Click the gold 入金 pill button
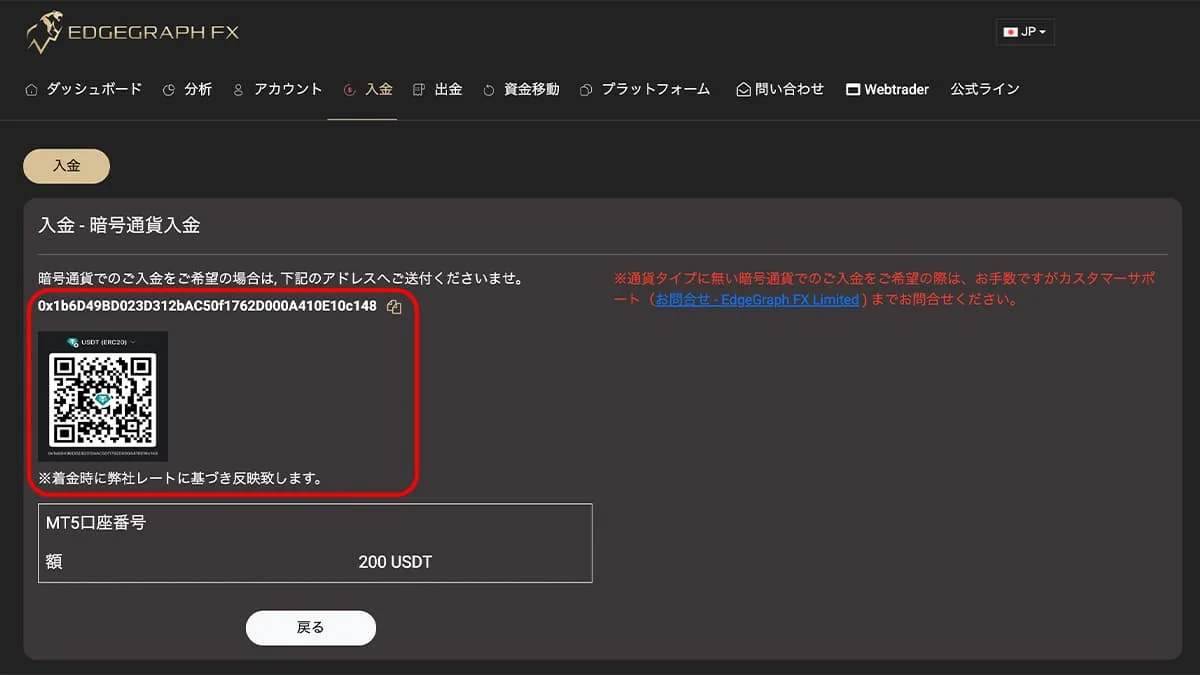This screenshot has width=1200, height=675. tap(66, 166)
